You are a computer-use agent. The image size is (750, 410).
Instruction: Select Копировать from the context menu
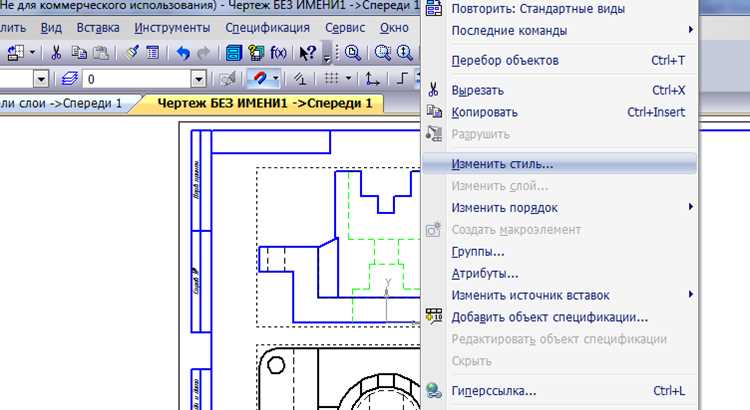[x=560, y=112]
